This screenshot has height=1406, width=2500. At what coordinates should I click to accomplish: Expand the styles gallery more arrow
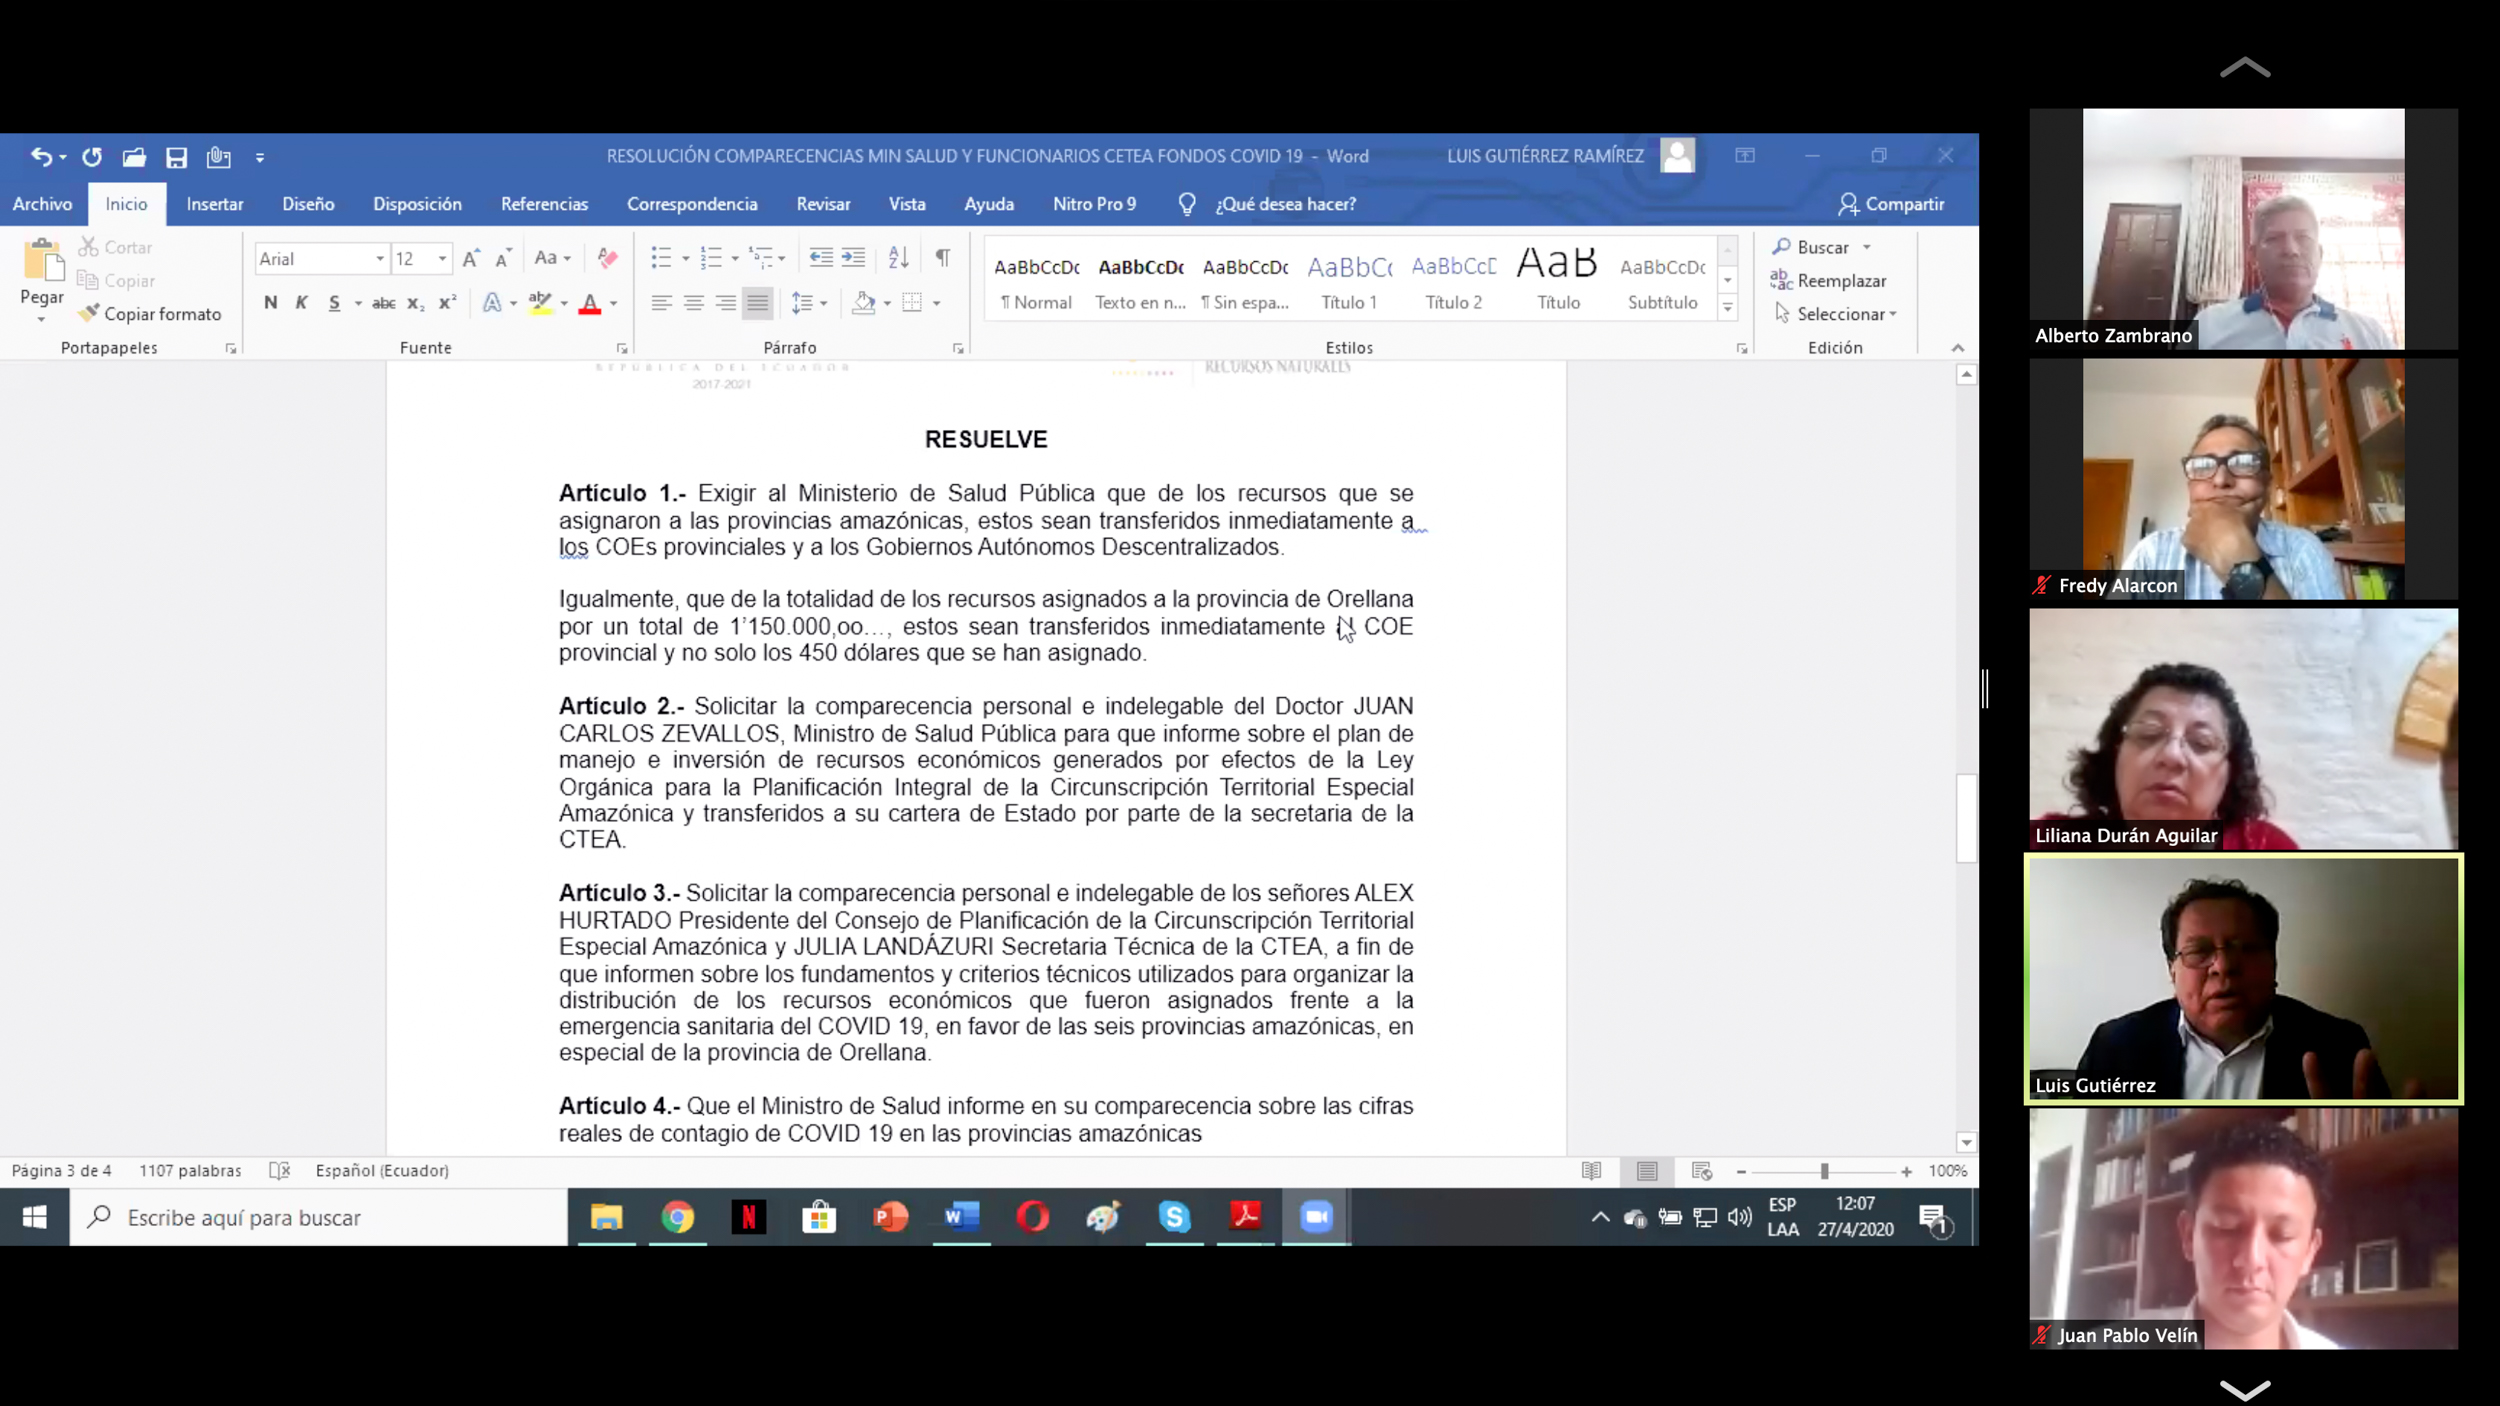[1727, 308]
